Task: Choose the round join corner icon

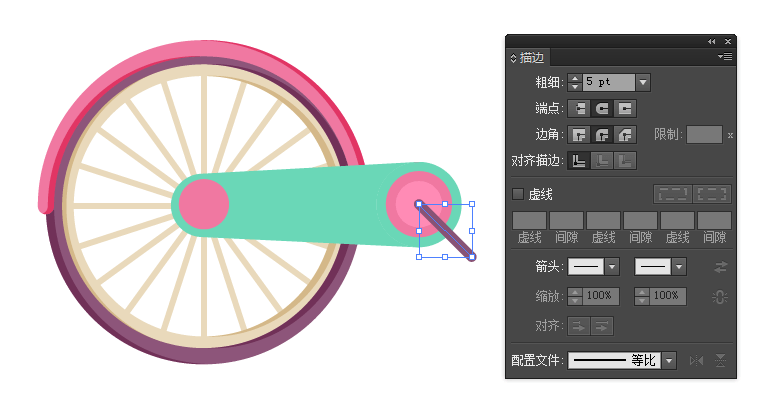Action: tap(602, 134)
